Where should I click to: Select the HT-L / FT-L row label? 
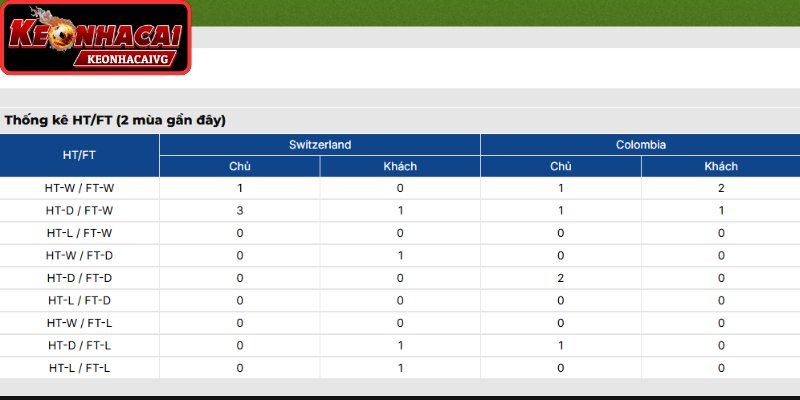(x=79, y=368)
